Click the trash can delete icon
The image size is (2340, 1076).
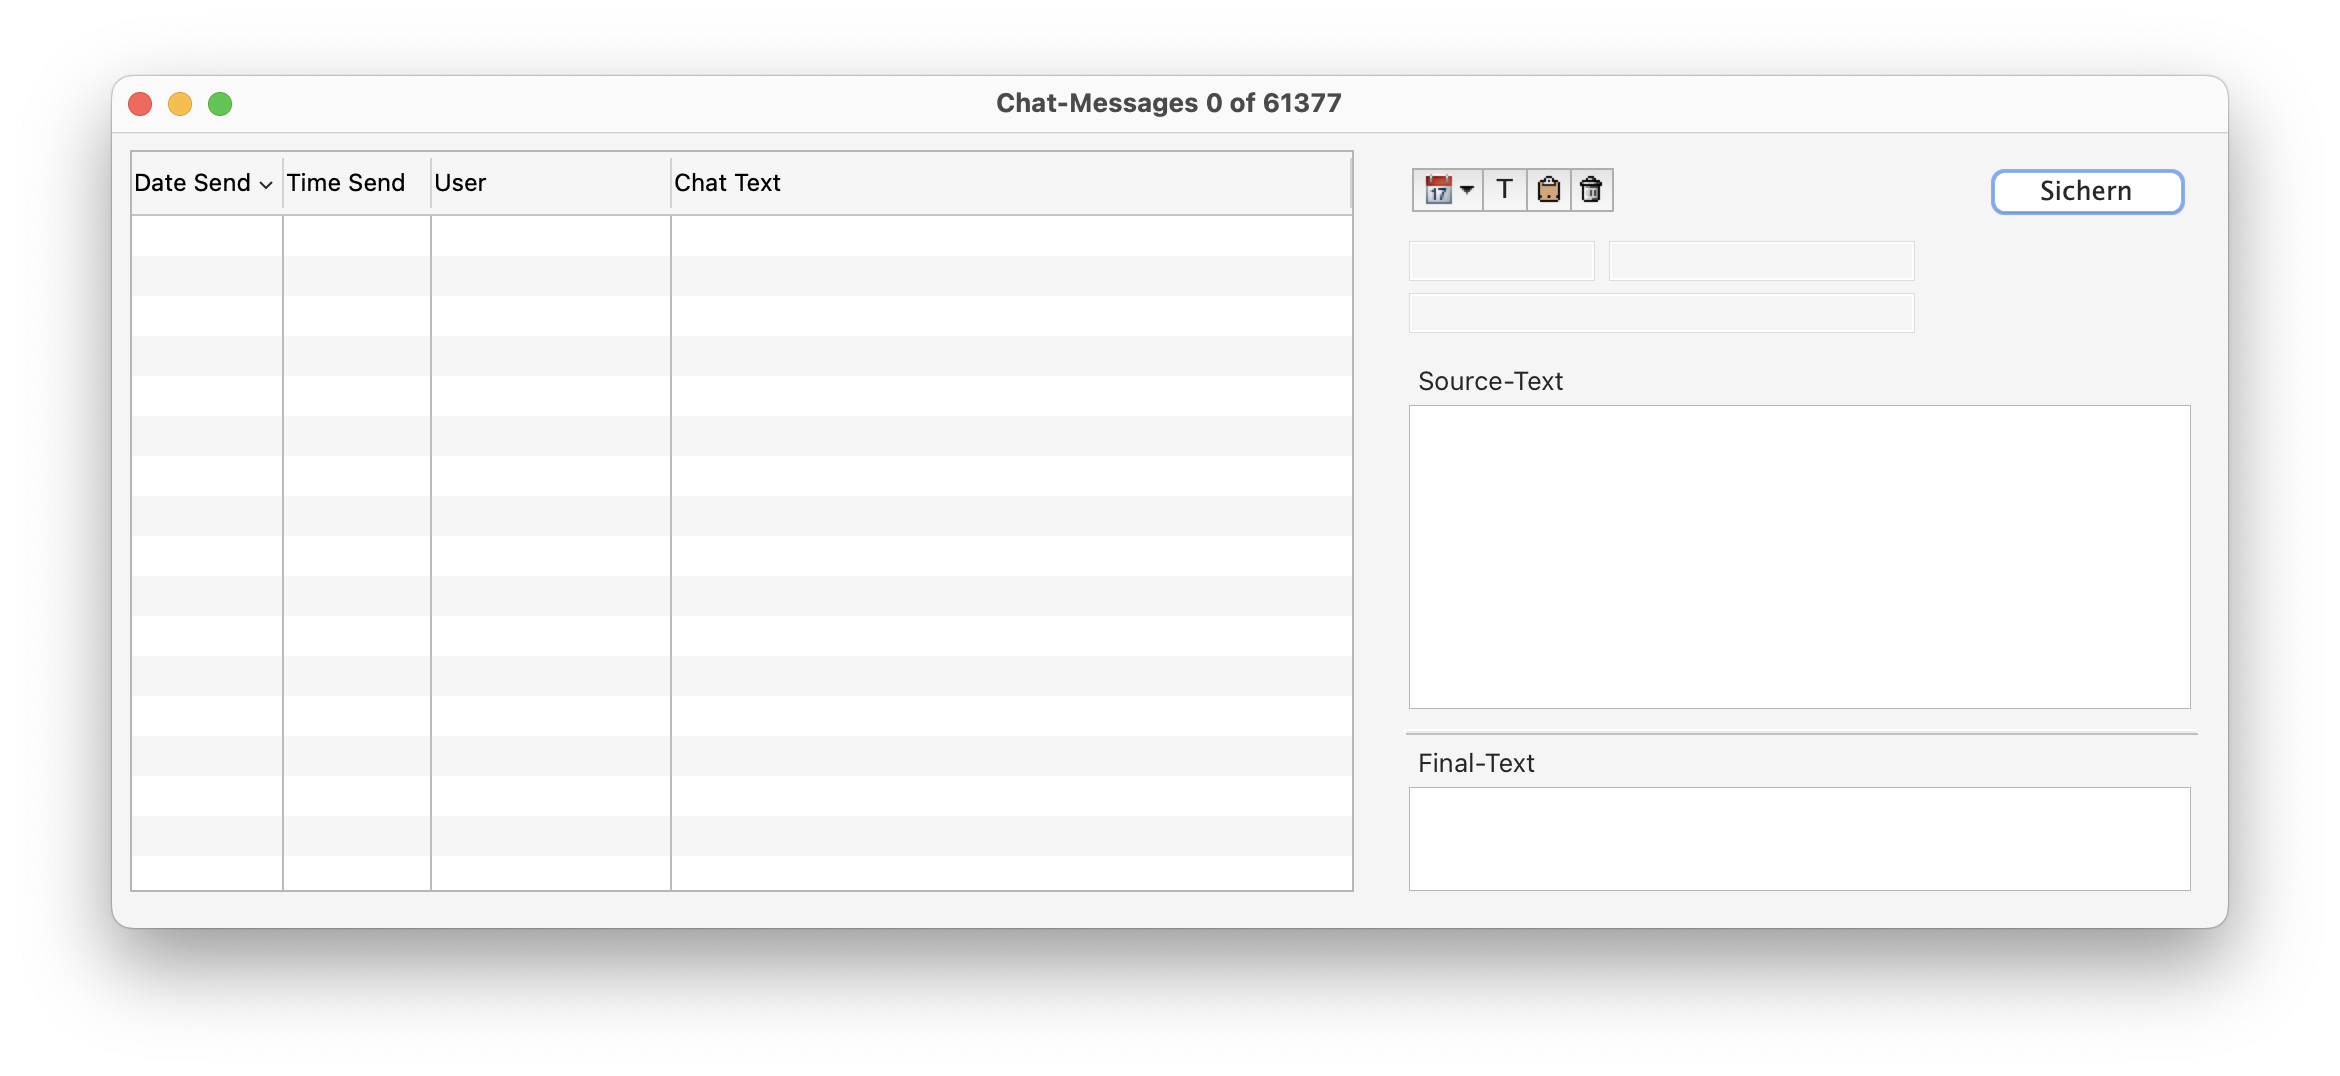pos(1591,190)
